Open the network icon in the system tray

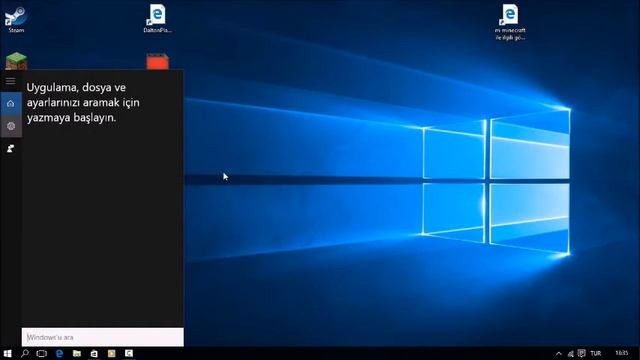click(571, 353)
